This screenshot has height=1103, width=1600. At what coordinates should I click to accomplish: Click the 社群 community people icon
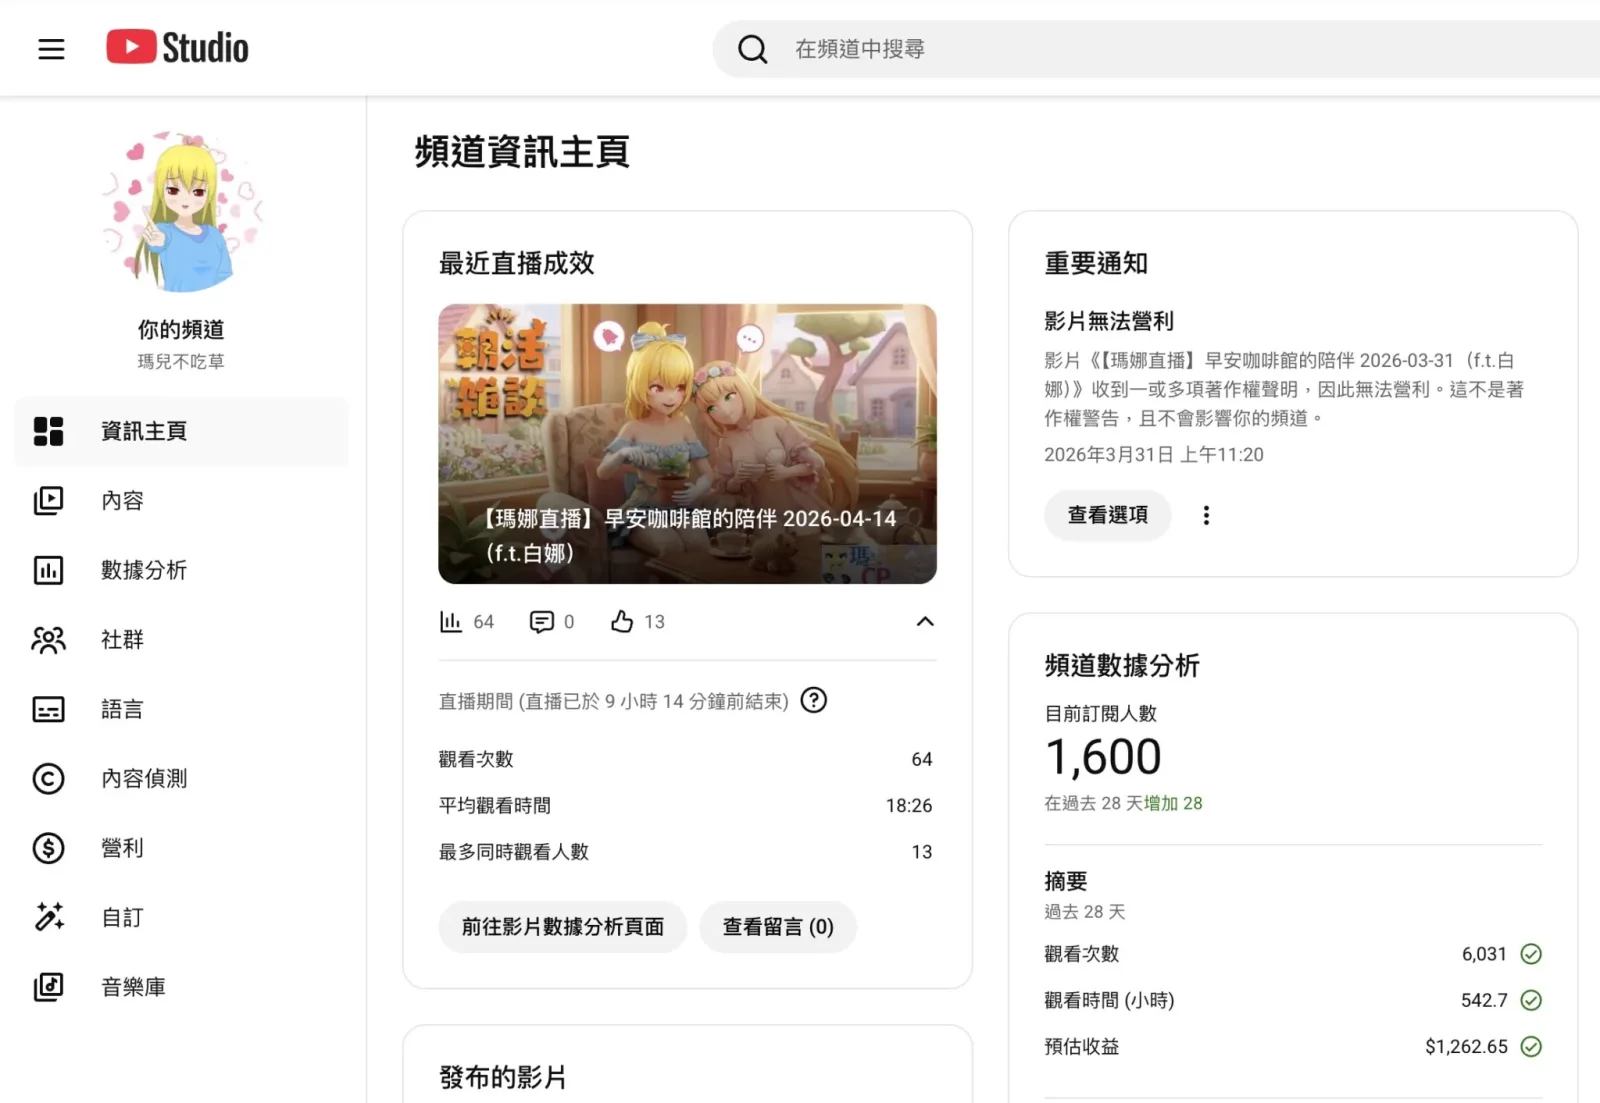pyautogui.click(x=48, y=639)
